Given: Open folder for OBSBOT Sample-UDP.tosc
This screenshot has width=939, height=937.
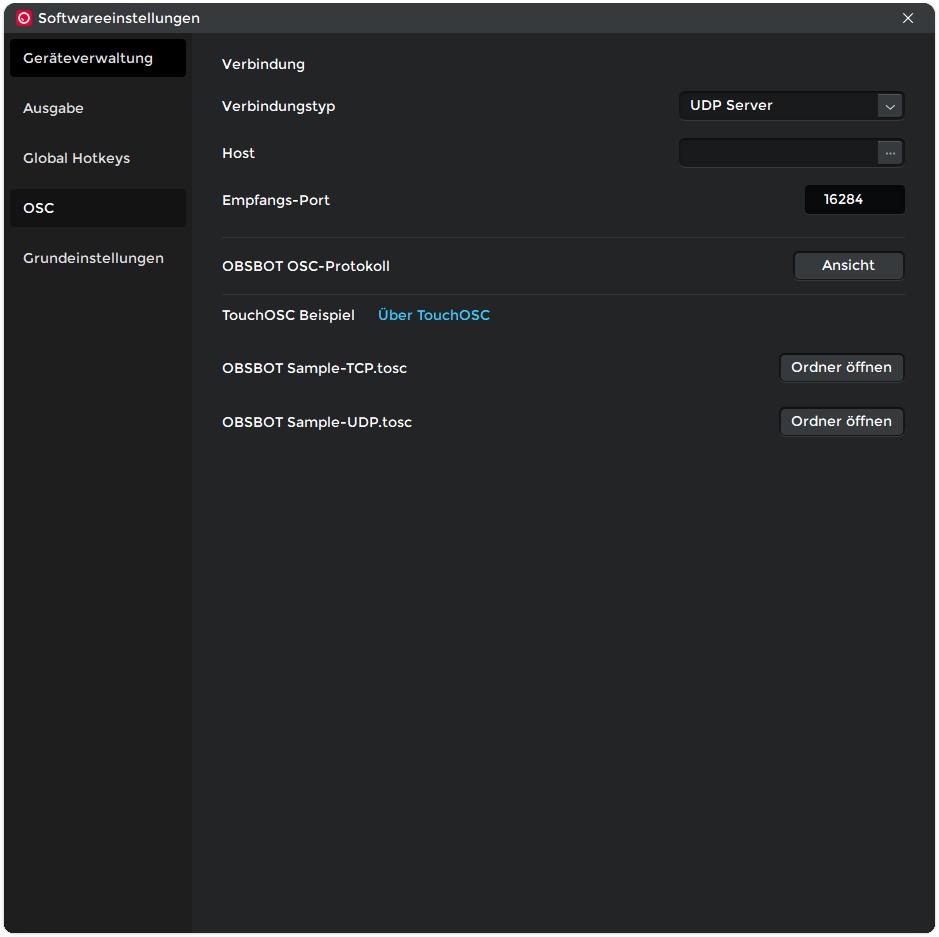Looking at the screenshot, I should click(841, 422).
